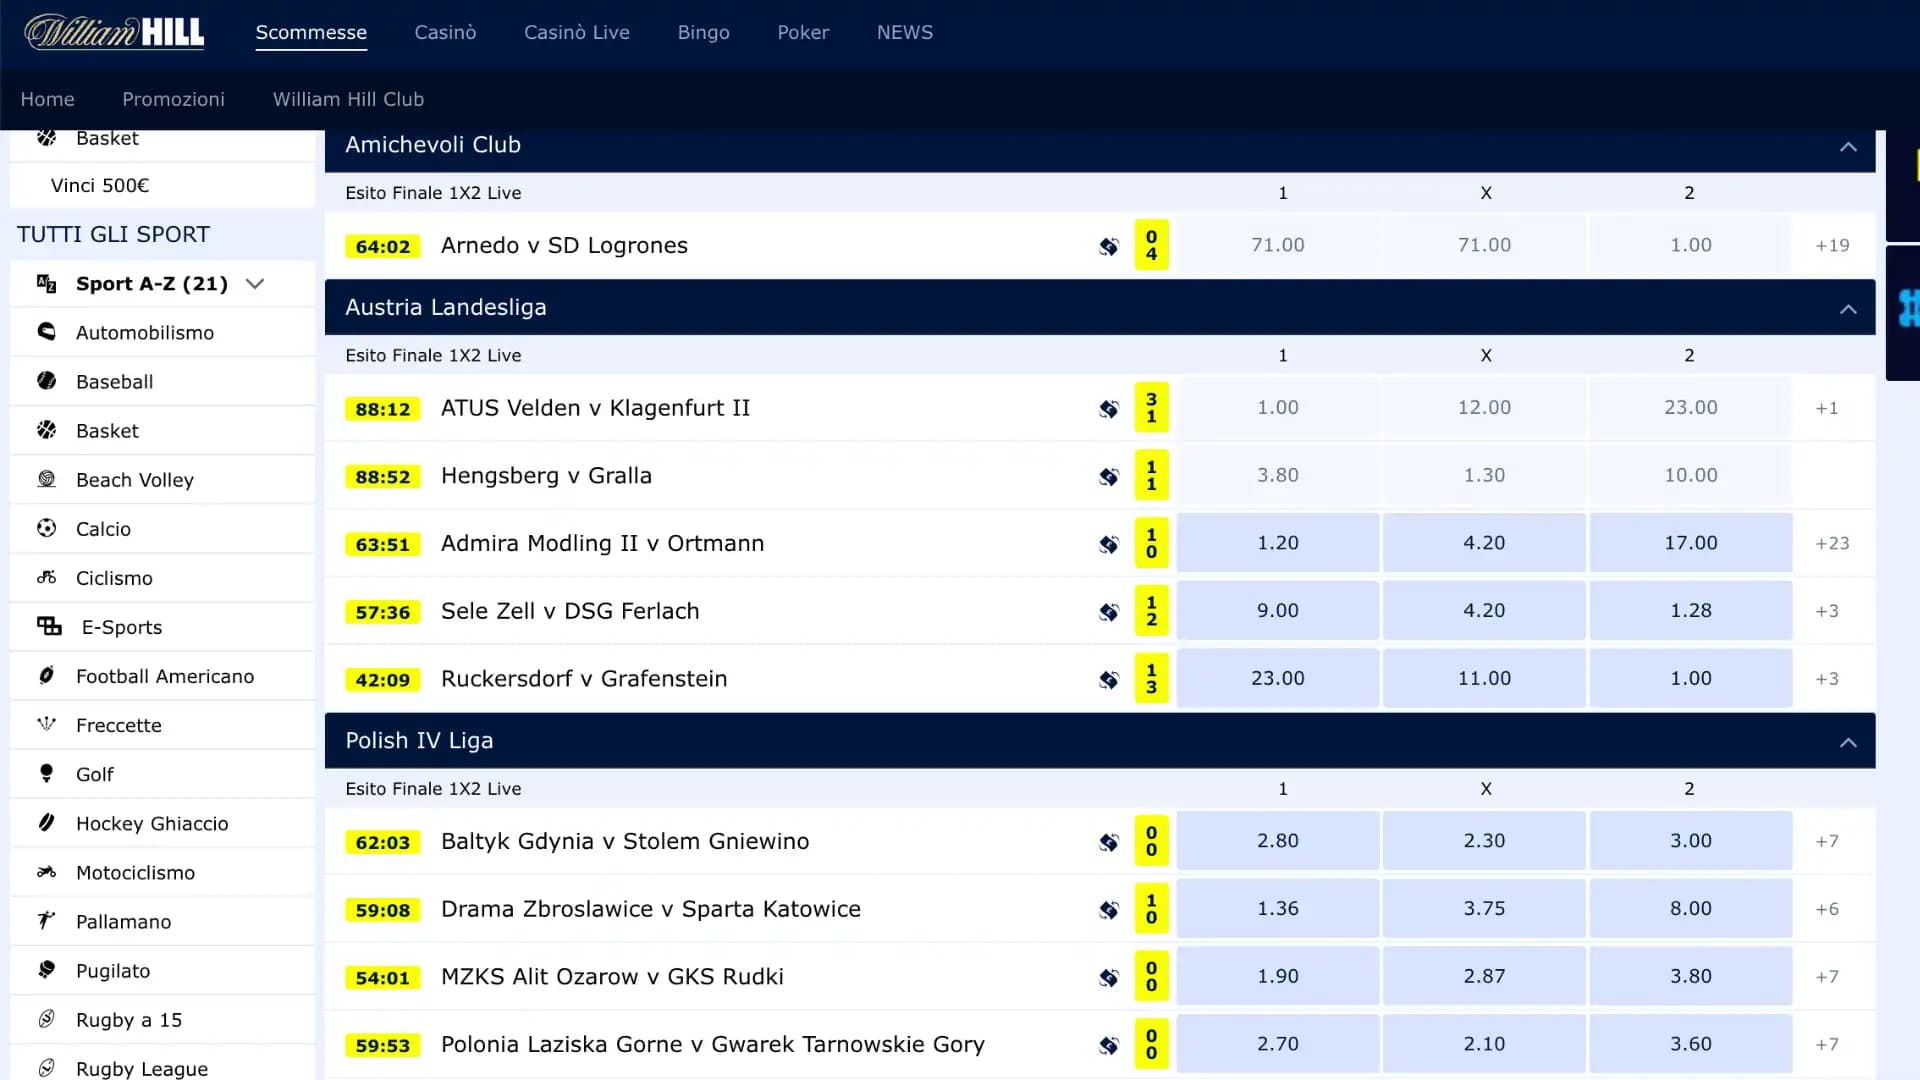Click stats icon for Sele Zell match
Viewport: 1920px width, 1080px height.
1108,611
